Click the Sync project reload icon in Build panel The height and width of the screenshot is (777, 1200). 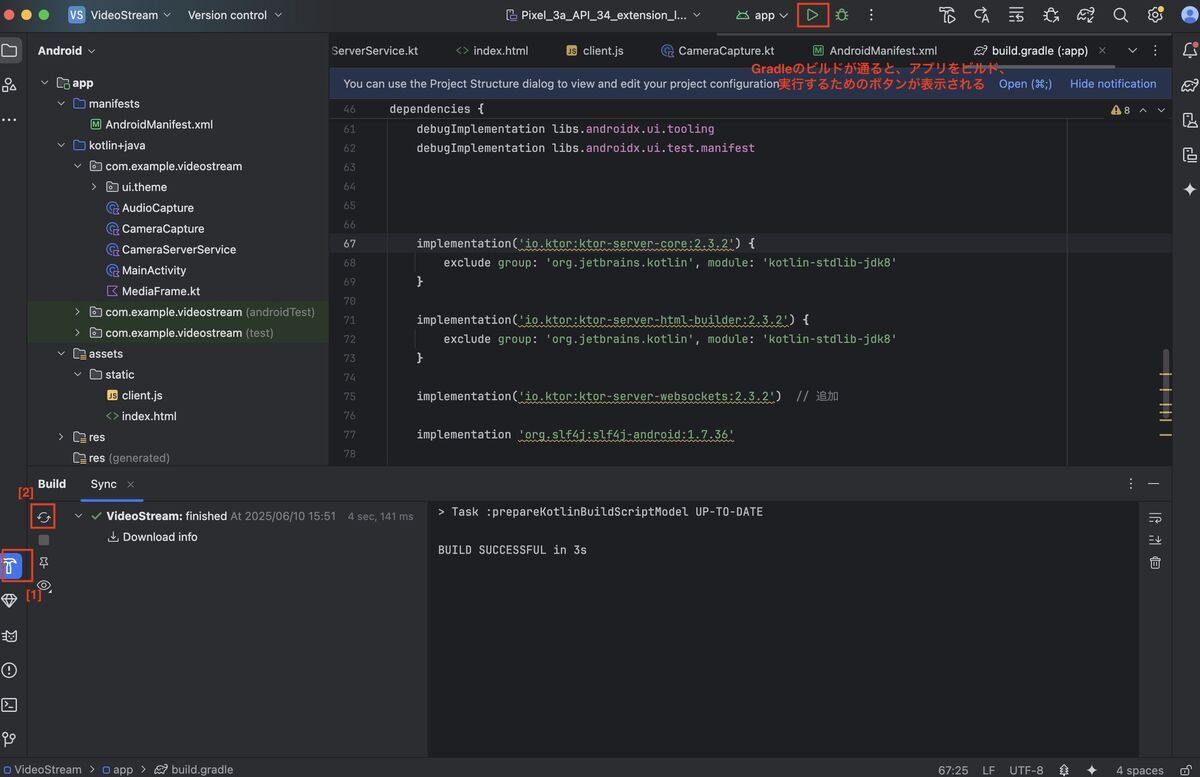[43, 517]
